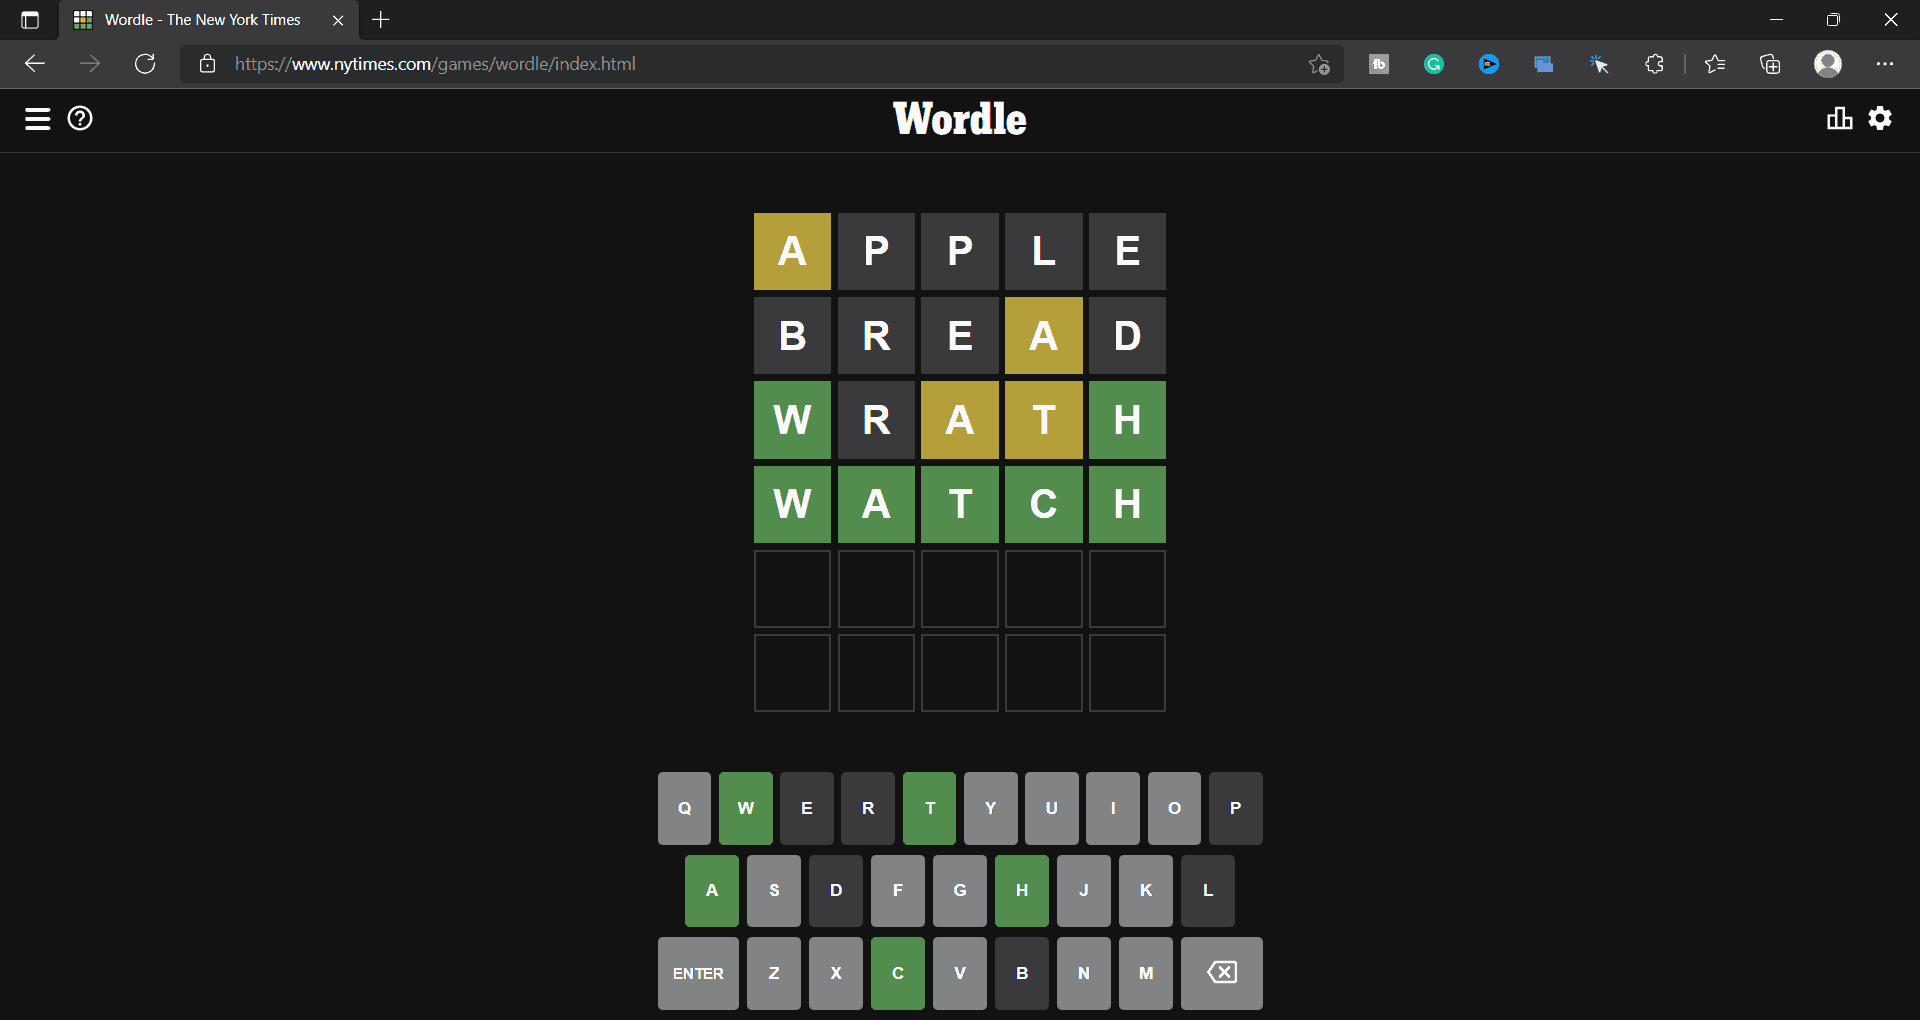Add this page to favorites star
The height and width of the screenshot is (1020, 1920).
pyautogui.click(x=1319, y=64)
